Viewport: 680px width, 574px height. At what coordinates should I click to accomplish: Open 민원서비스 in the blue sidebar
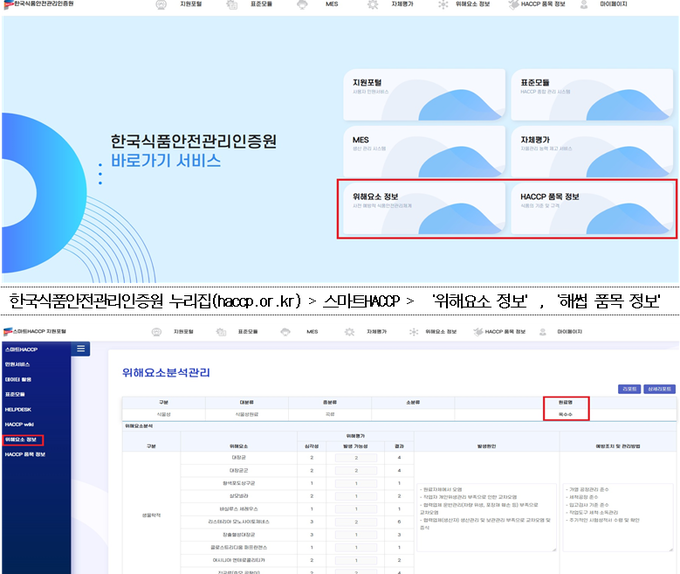click(x=17, y=365)
